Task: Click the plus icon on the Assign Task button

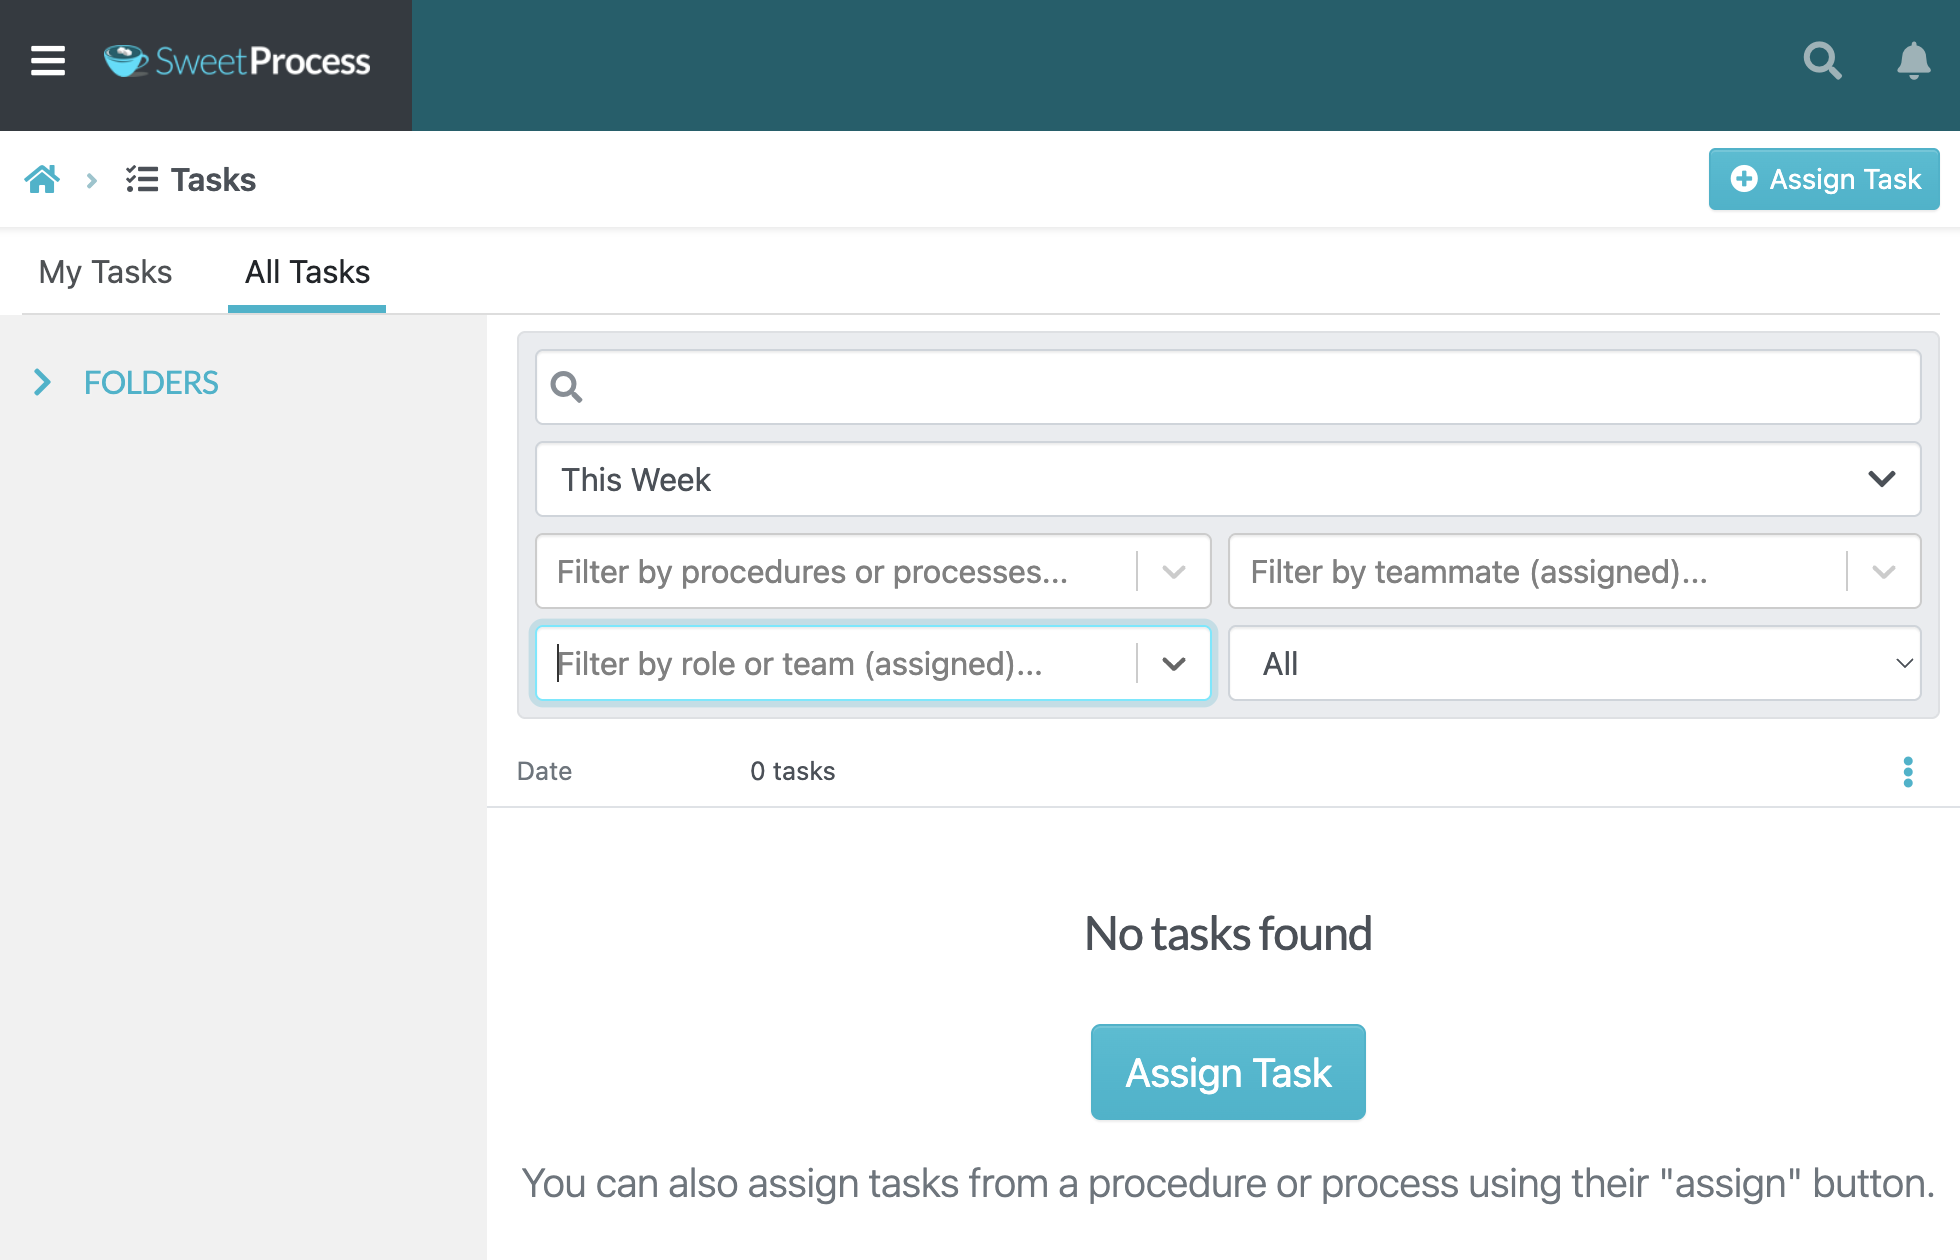Action: [x=1744, y=179]
